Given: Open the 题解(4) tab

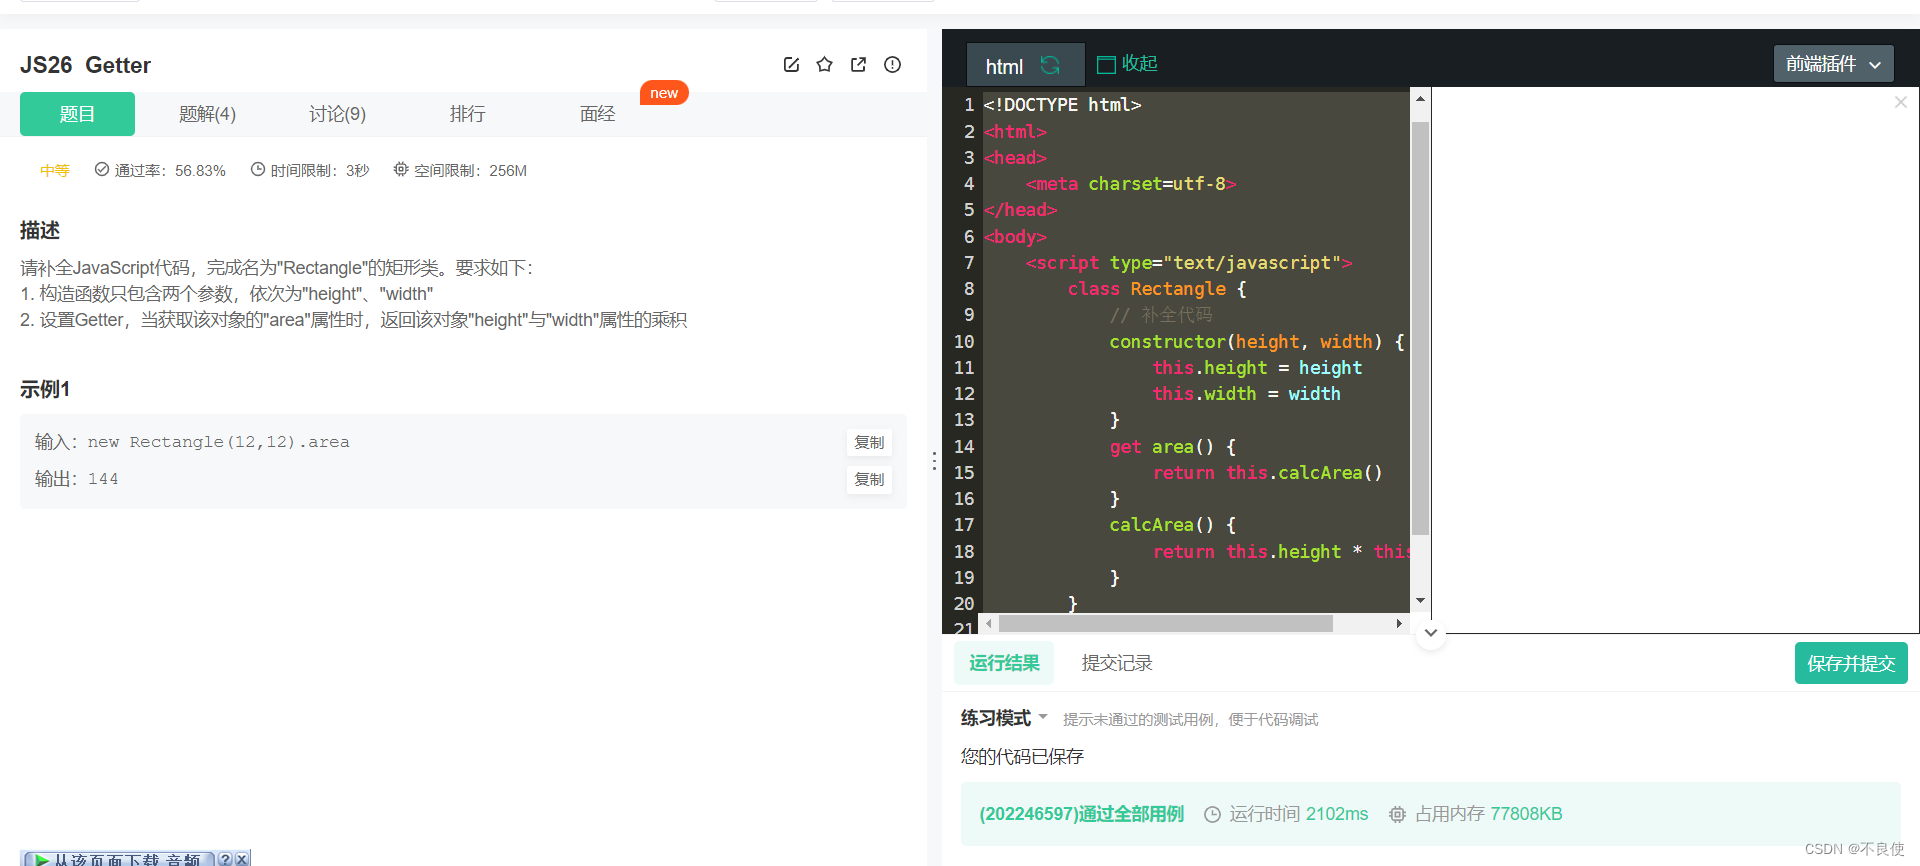Looking at the screenshot, I should coord(207,114).
